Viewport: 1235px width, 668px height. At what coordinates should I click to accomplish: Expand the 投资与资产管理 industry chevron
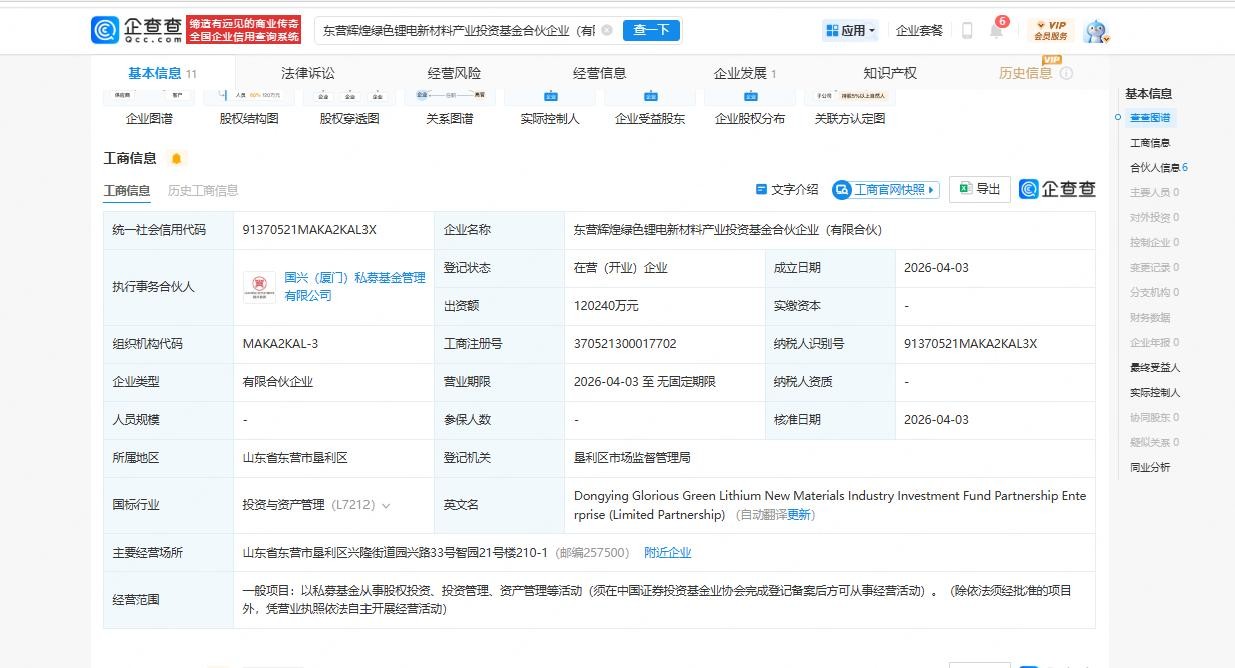(386, 506)
